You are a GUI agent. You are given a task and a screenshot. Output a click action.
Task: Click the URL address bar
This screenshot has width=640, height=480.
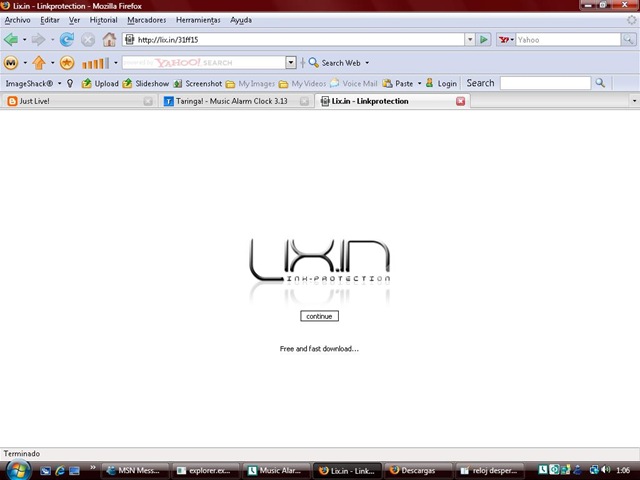[x=293, y=40]
